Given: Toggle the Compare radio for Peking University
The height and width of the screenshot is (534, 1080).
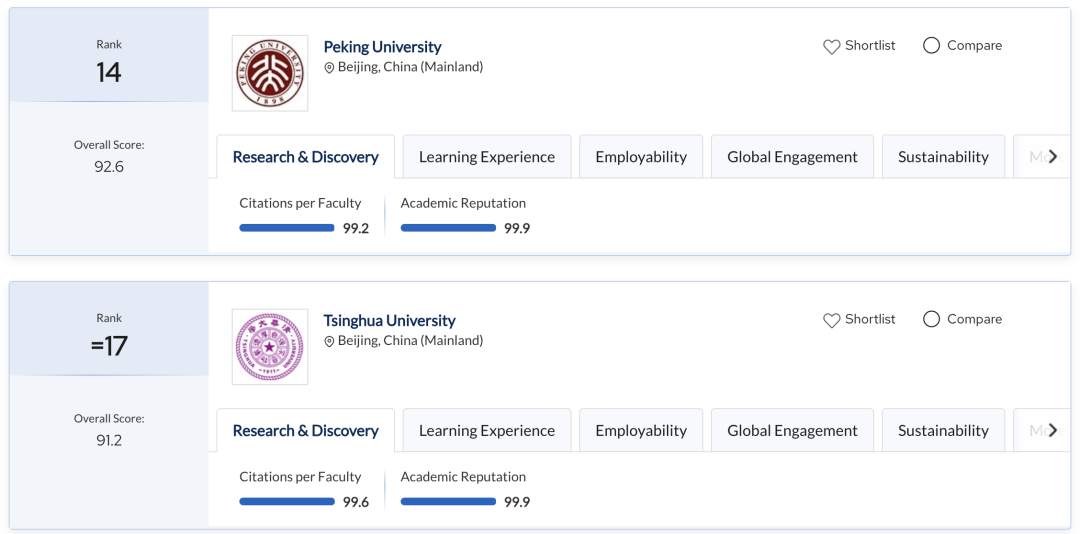Looking at the screenshot, I should pos(931,45).
